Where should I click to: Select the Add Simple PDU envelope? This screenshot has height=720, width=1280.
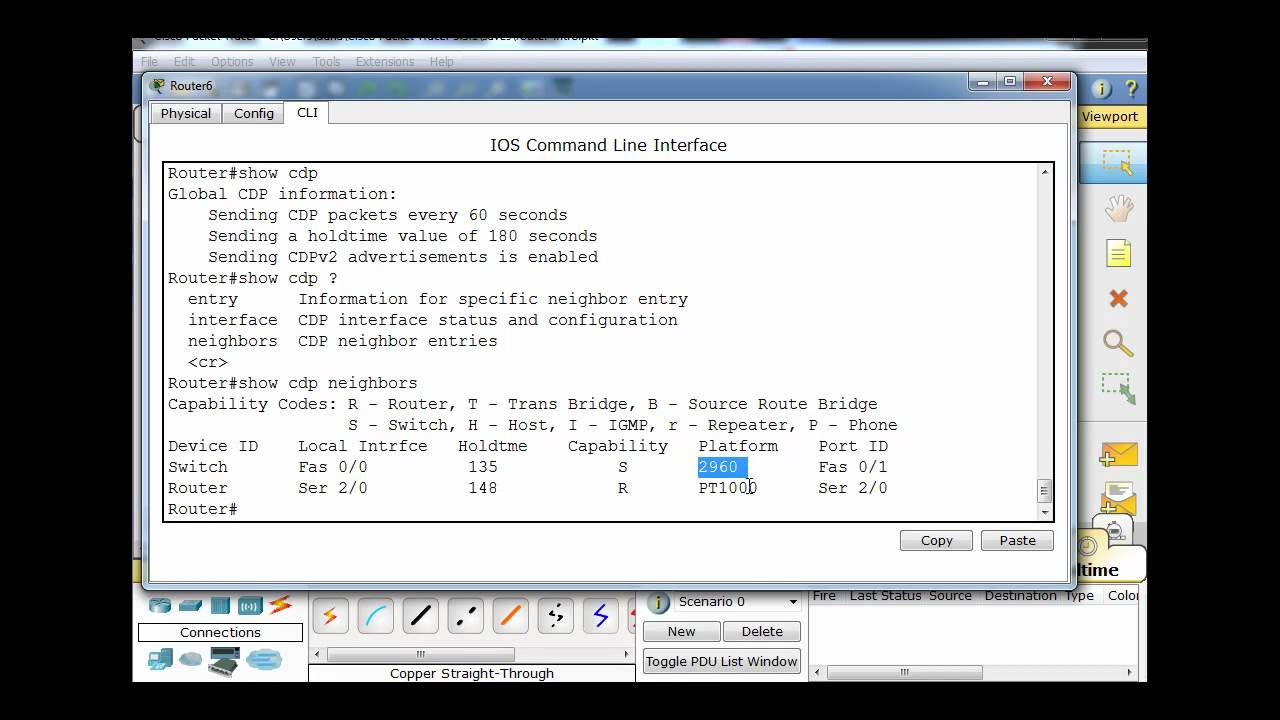(x=1118, y=455)
